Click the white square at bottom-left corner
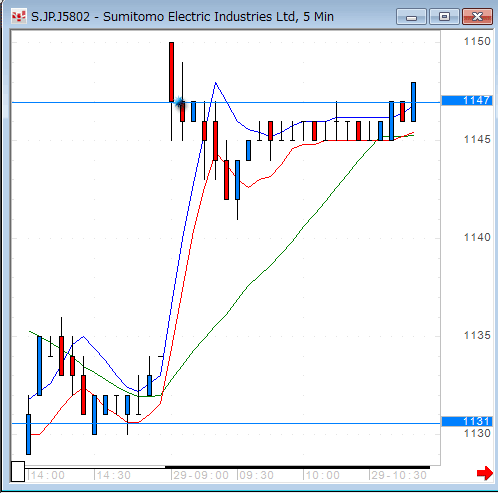This screenshot has width=498, height=493. tap(18, 471)
